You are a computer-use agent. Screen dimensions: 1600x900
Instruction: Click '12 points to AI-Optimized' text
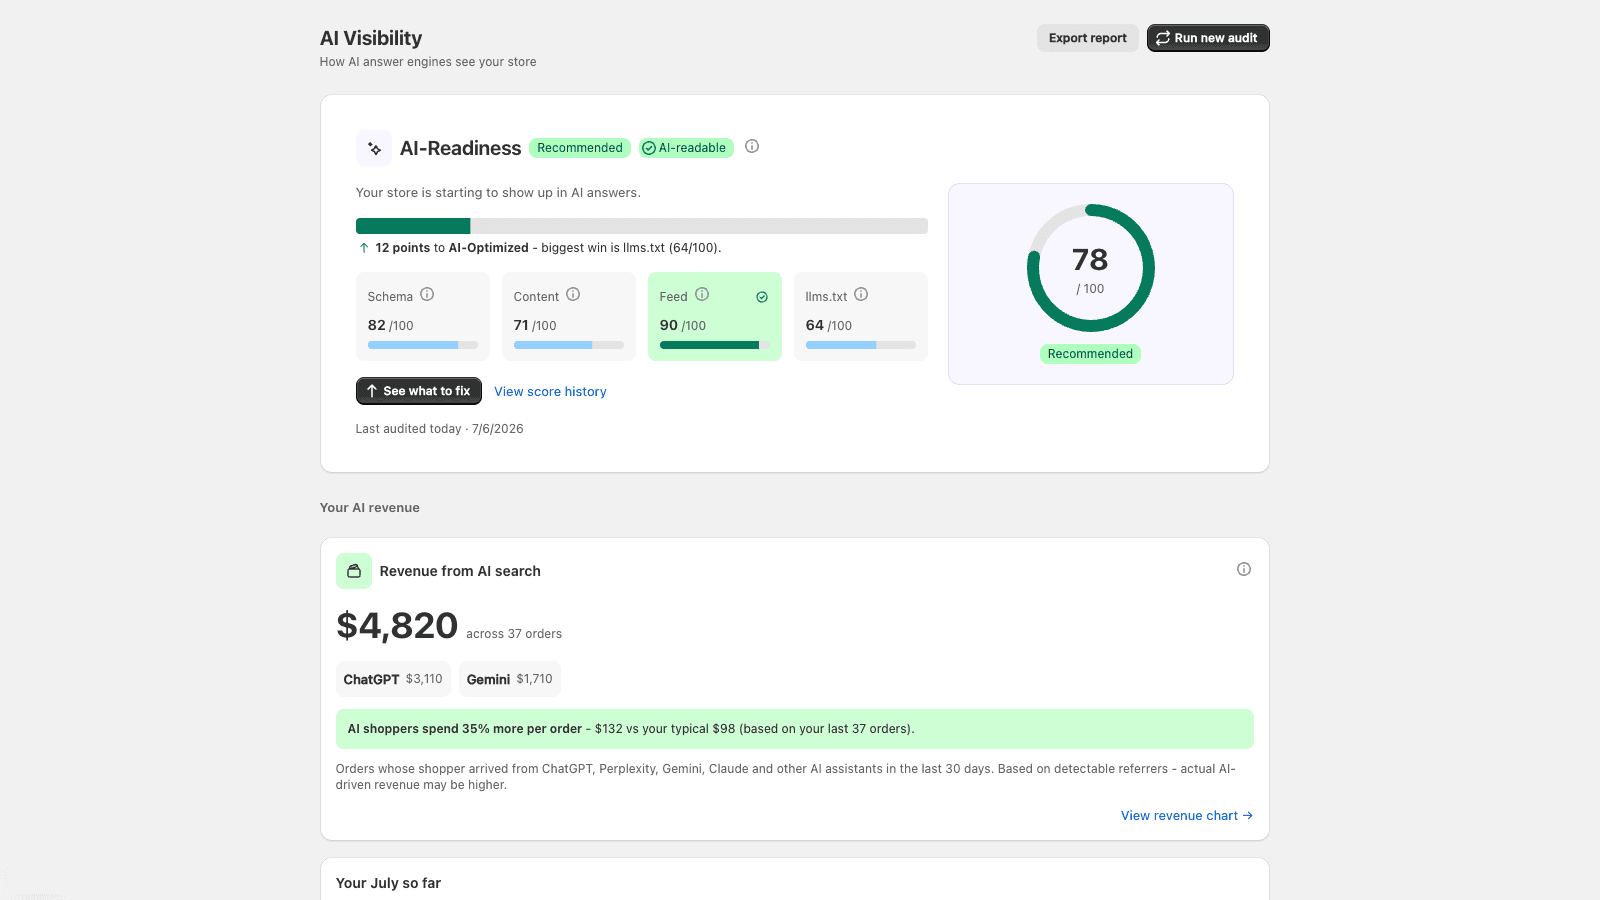click(452, 248)
